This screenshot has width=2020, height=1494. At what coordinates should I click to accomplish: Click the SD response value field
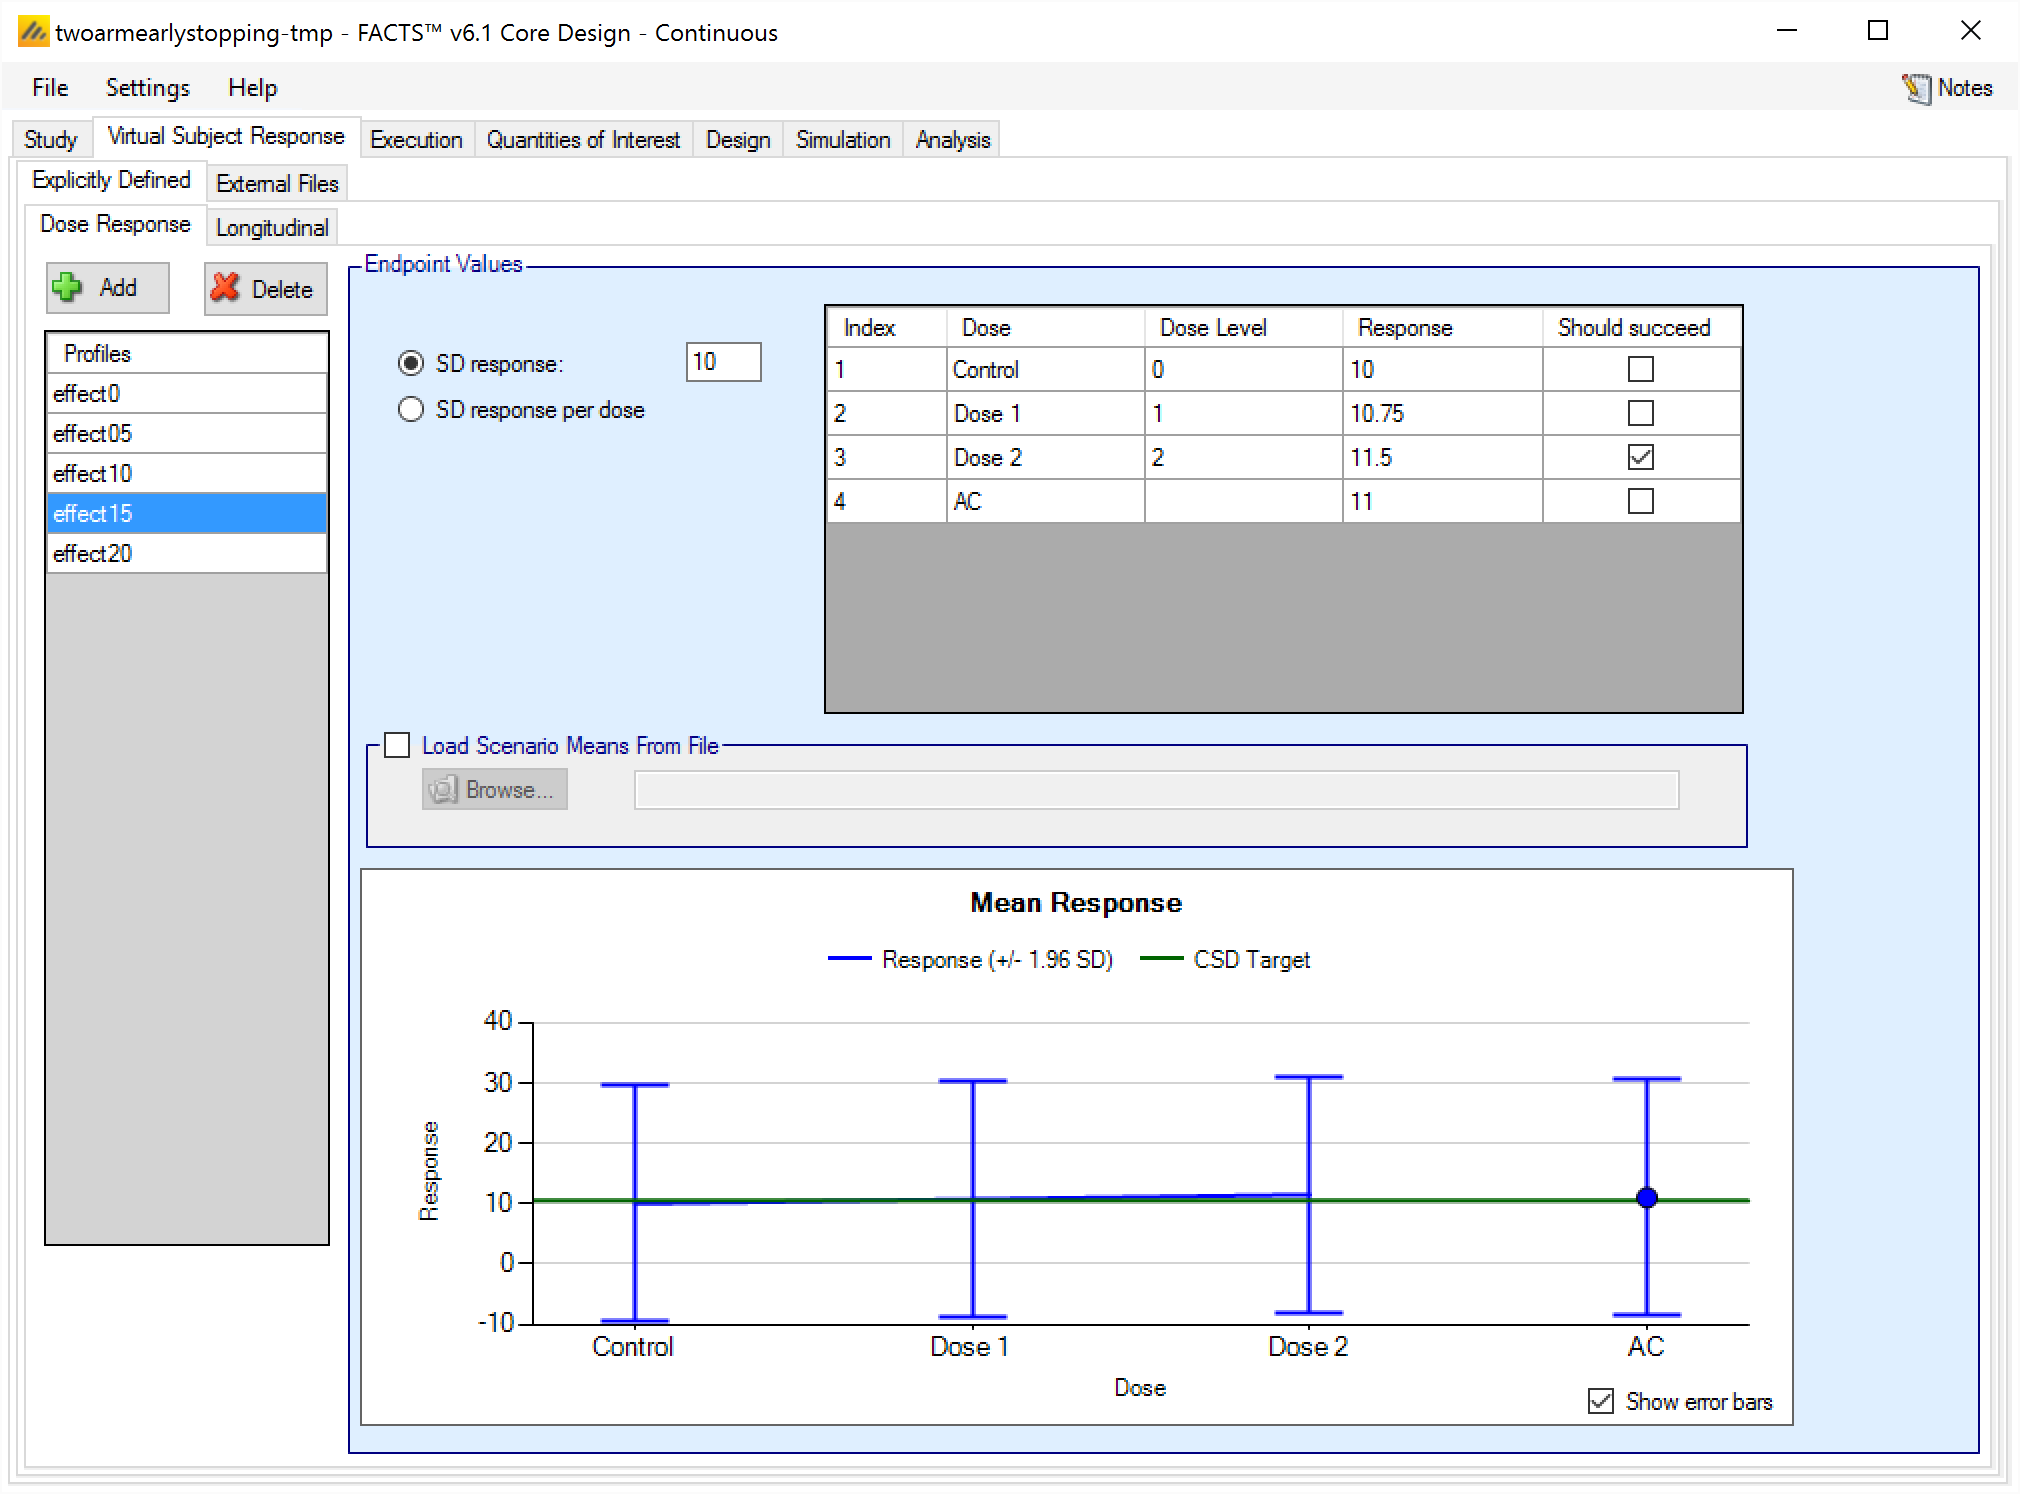722,362
